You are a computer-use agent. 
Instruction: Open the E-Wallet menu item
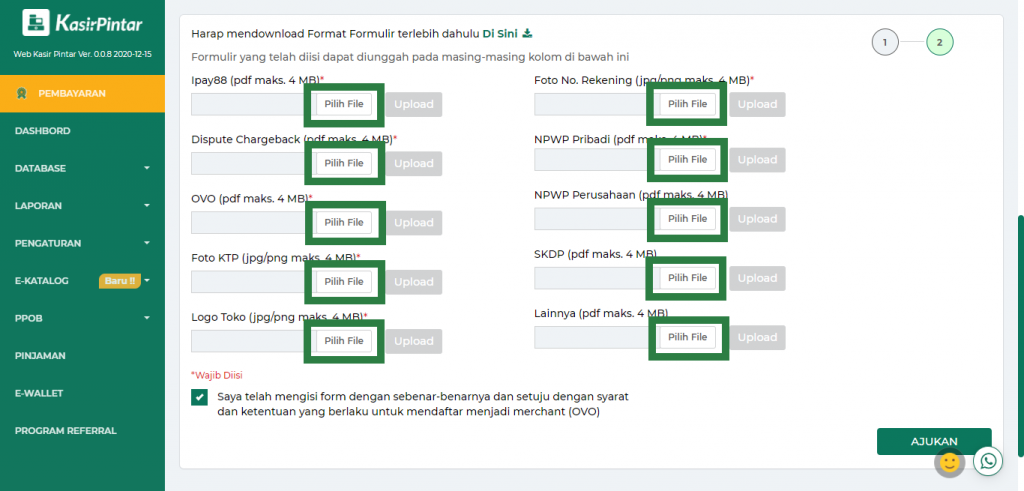click(x=38, y=393)
